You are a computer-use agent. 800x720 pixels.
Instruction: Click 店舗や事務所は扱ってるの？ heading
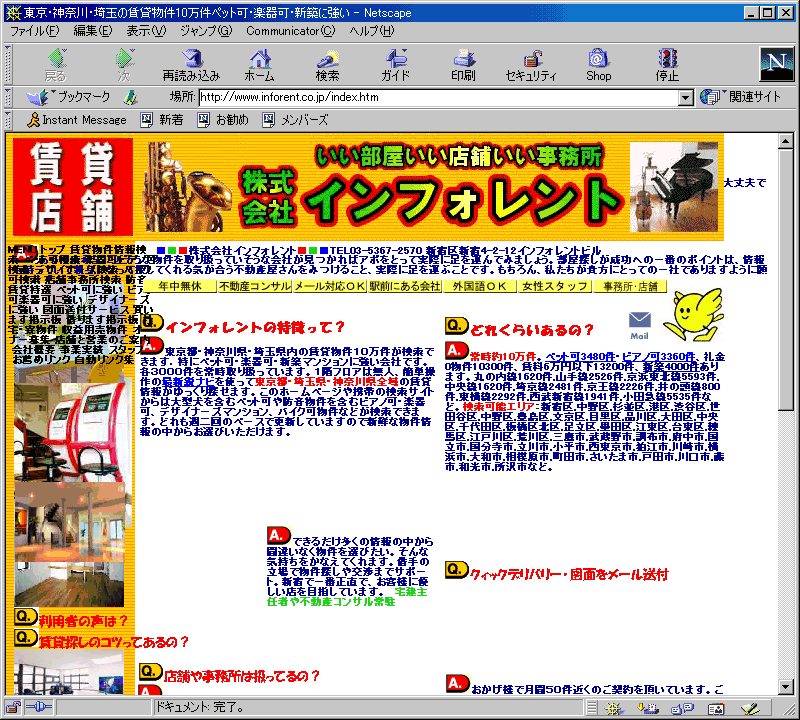tap(241, 676)
